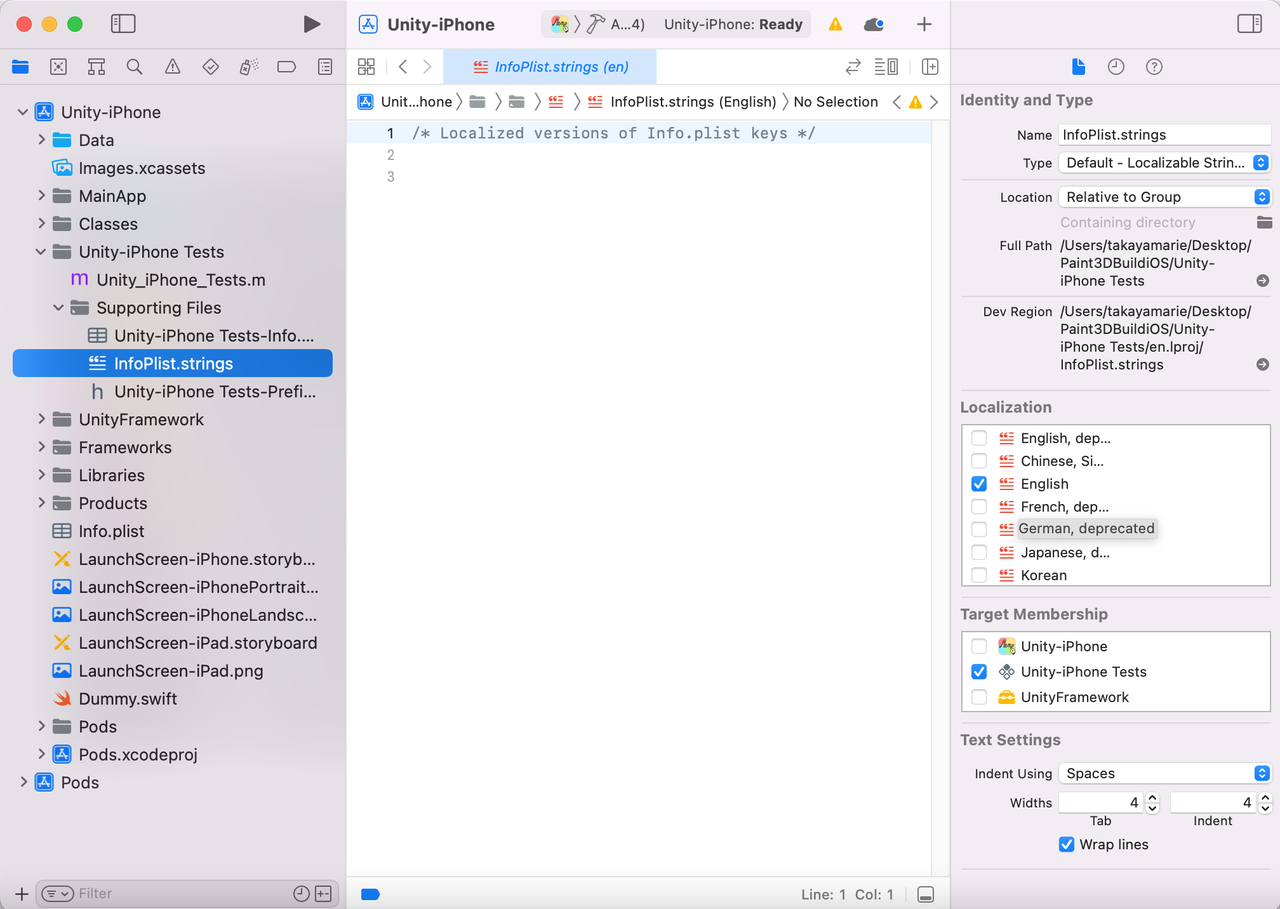This screenshot has height=909, width=1280.
Task: Open the warning badge in the activity bar
Action: (x=835, y=23)
